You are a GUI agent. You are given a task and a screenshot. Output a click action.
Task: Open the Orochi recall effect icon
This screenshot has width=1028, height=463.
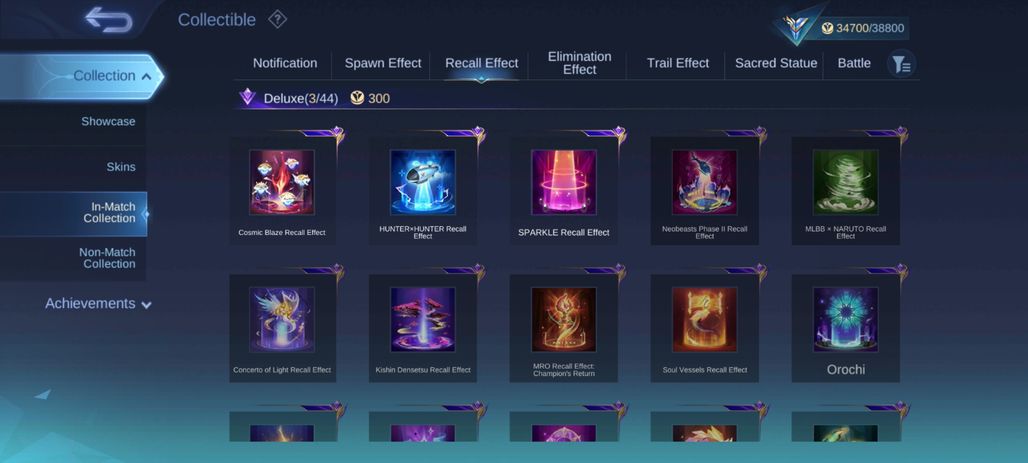pos(846,319)
